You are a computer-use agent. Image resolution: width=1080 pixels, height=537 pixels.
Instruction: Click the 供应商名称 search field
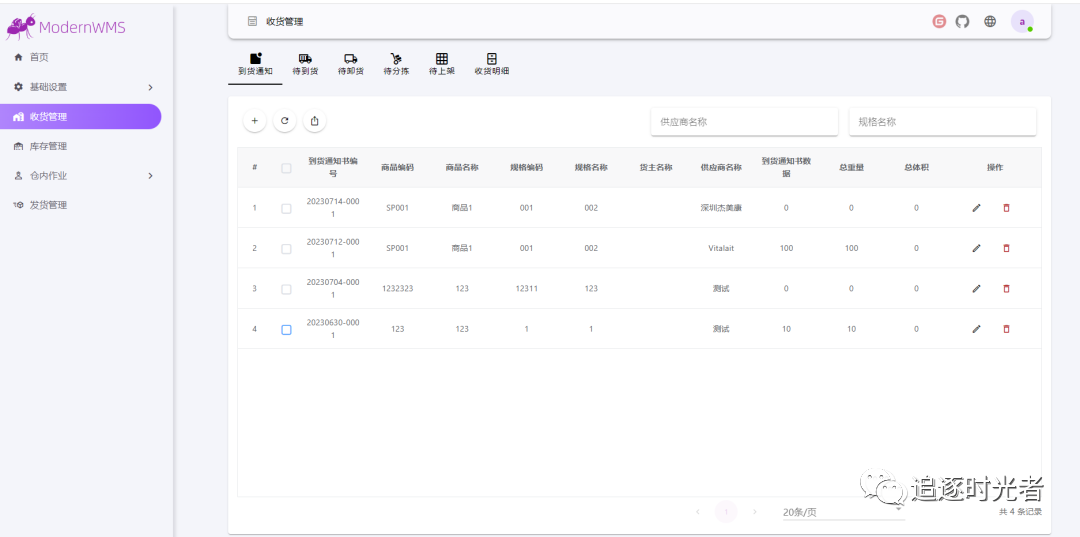(x=743, y=122)
